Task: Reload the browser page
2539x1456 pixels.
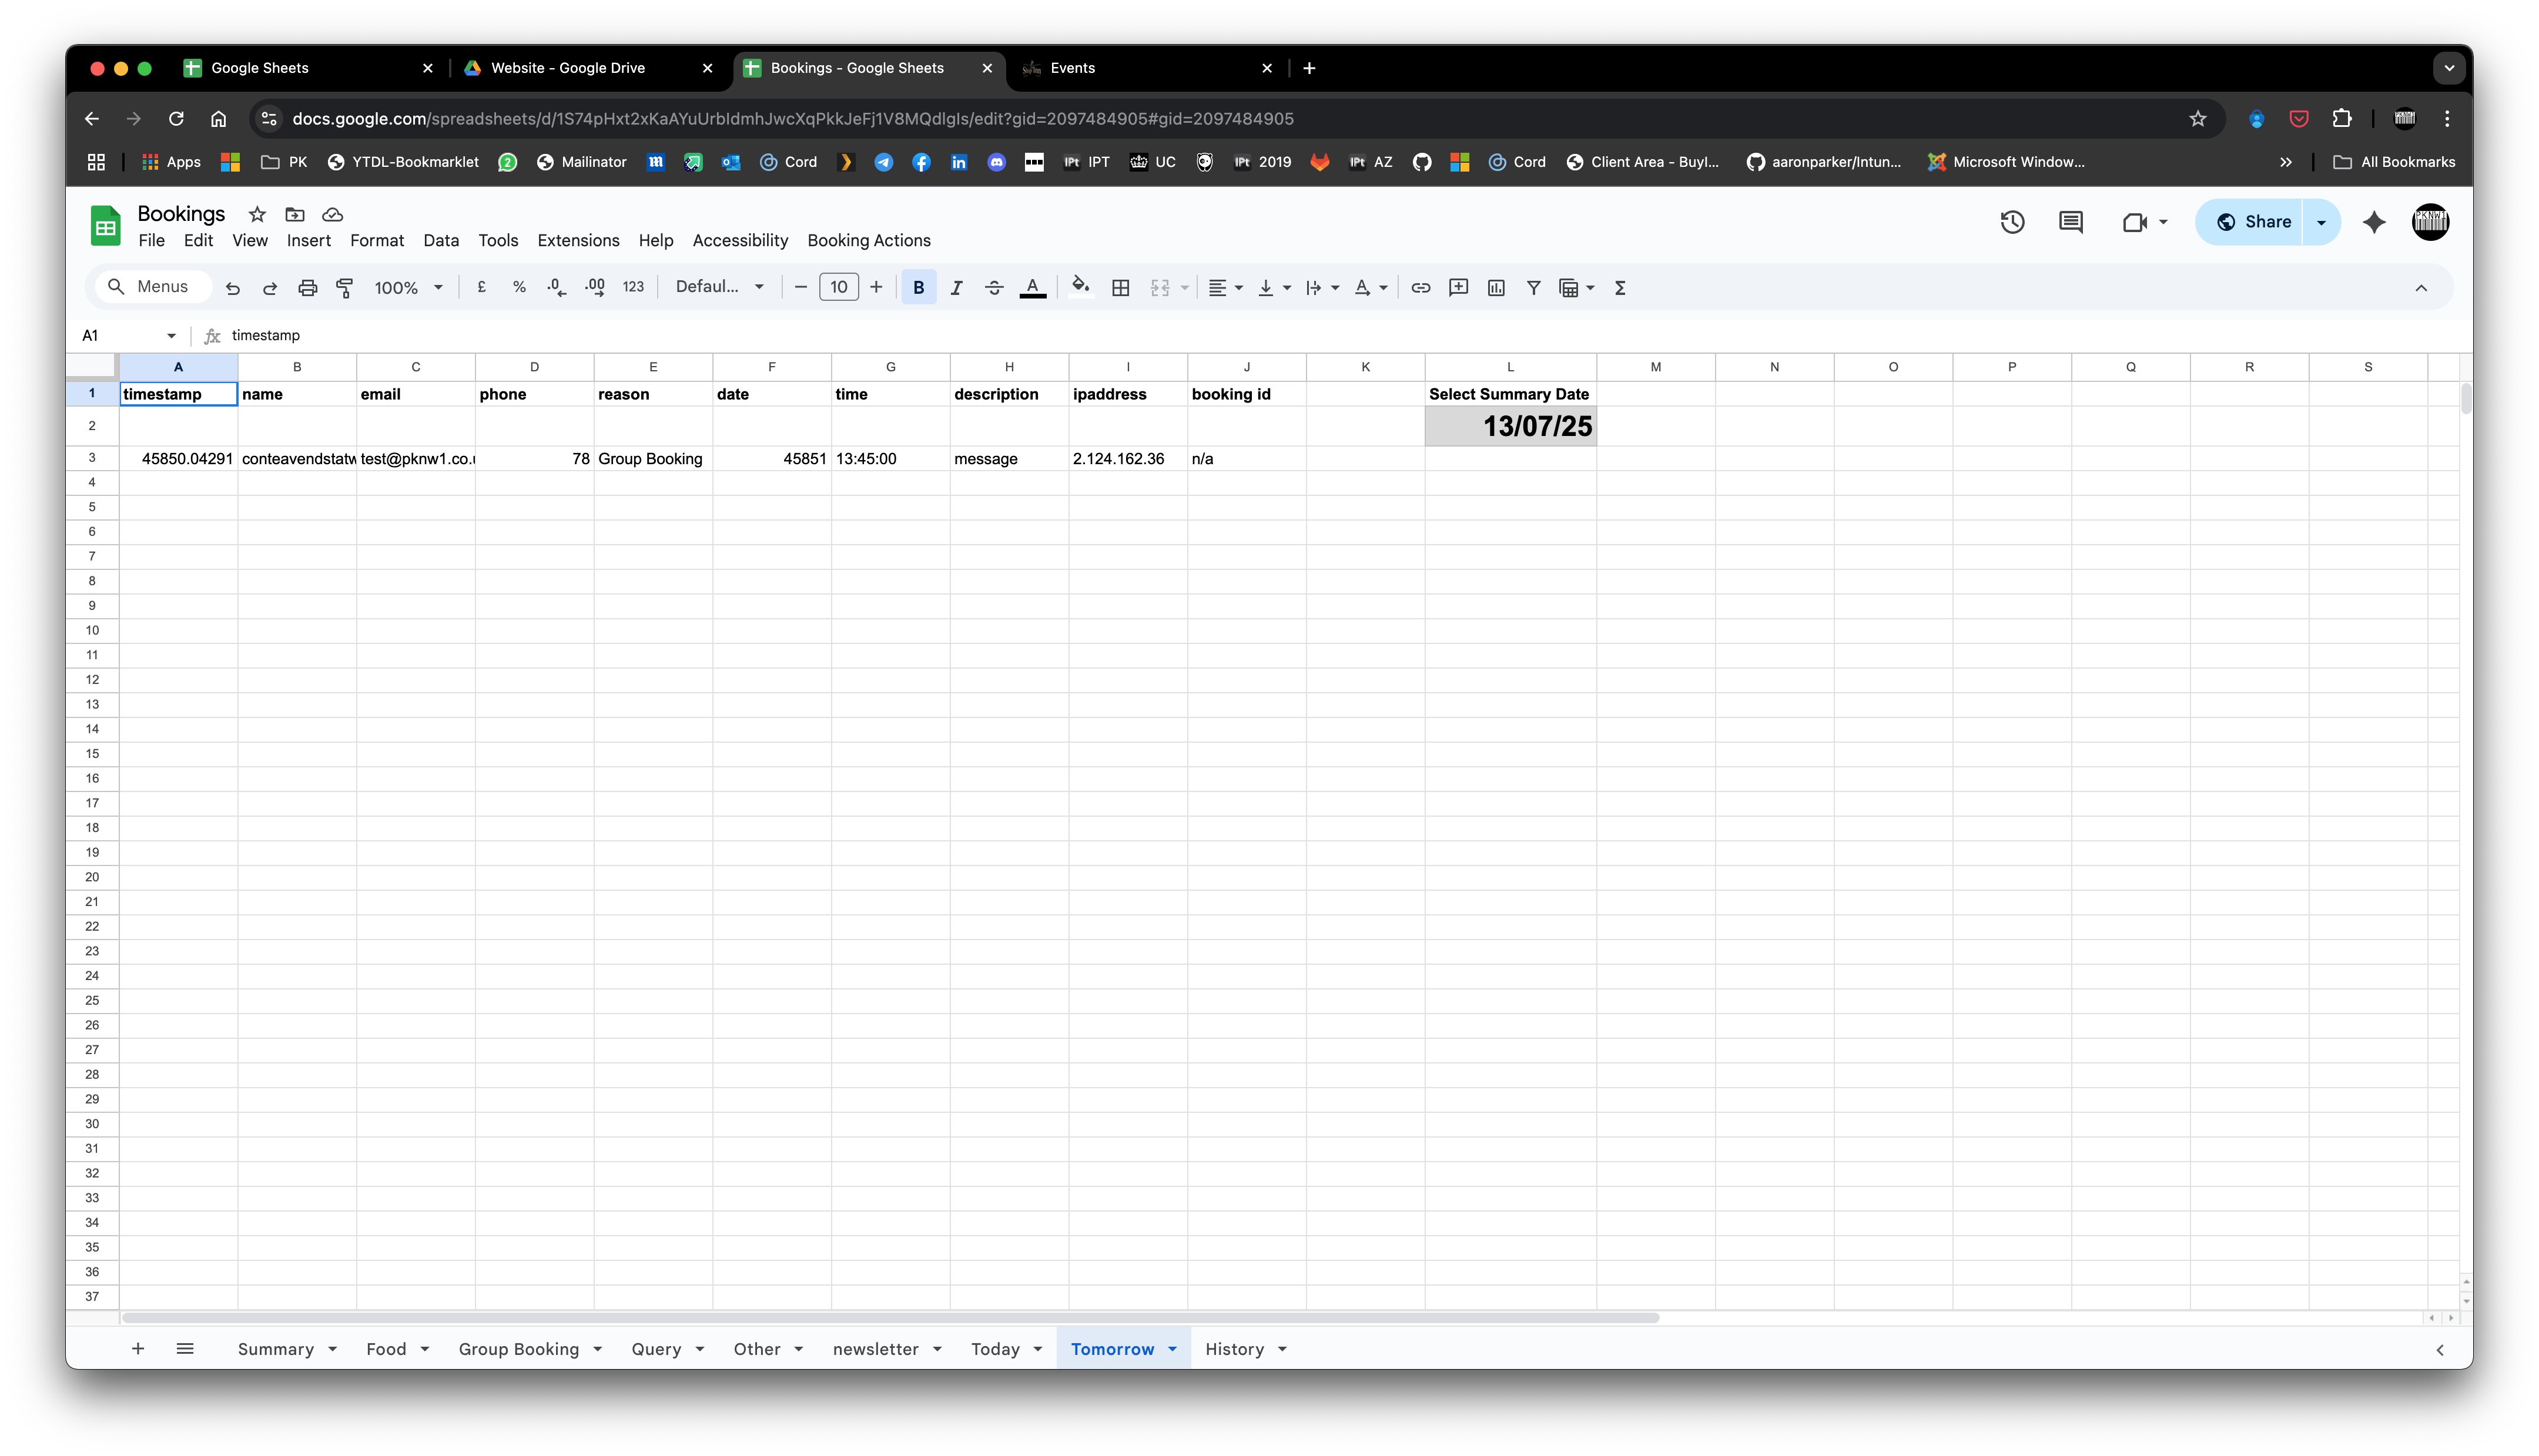Action: click(176, 119)
